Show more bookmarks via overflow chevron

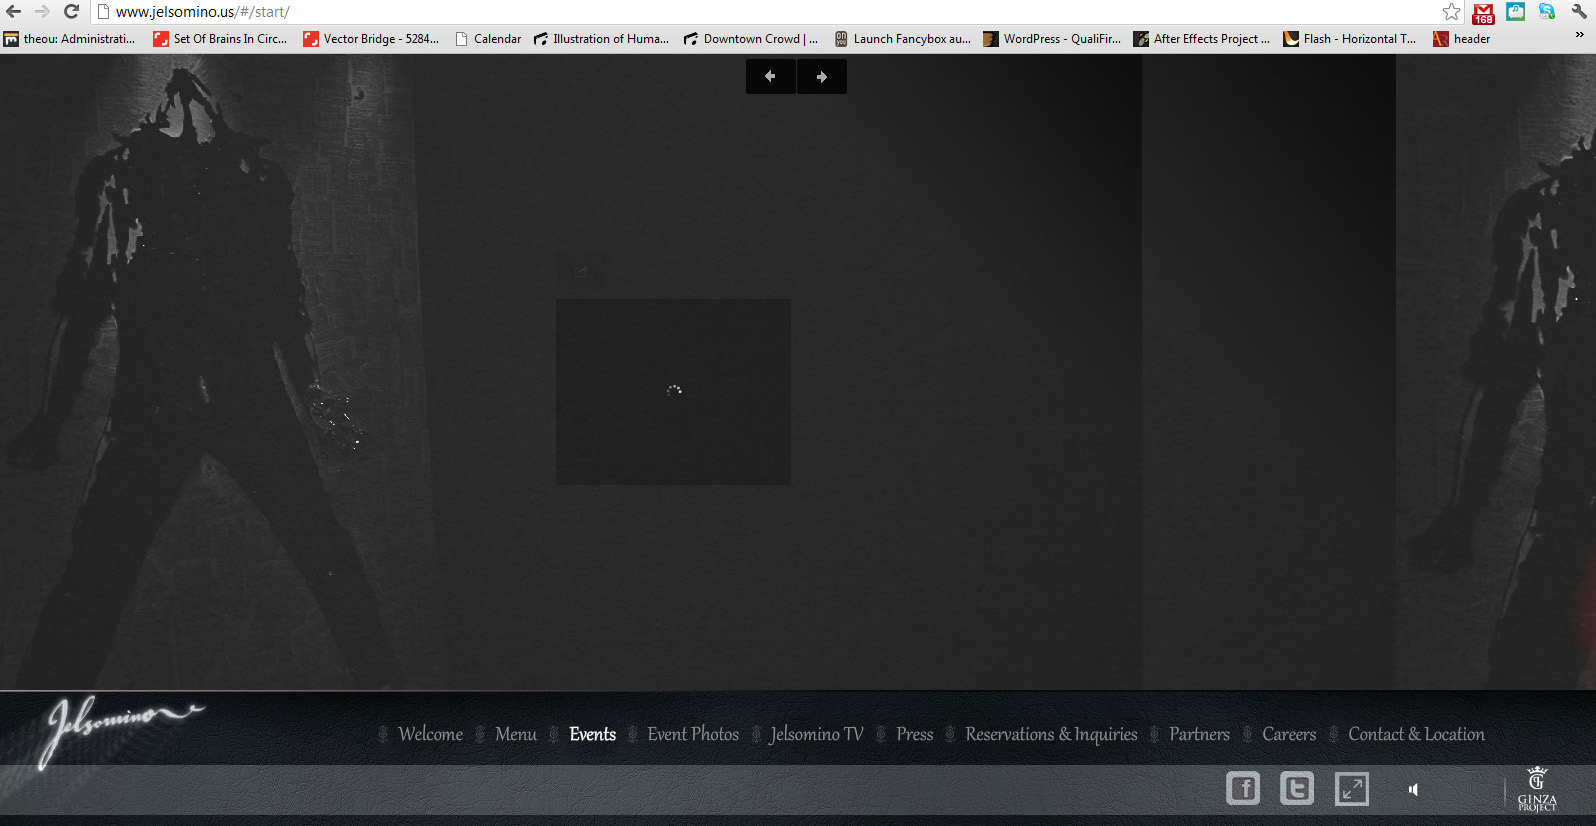[1580, 36]
